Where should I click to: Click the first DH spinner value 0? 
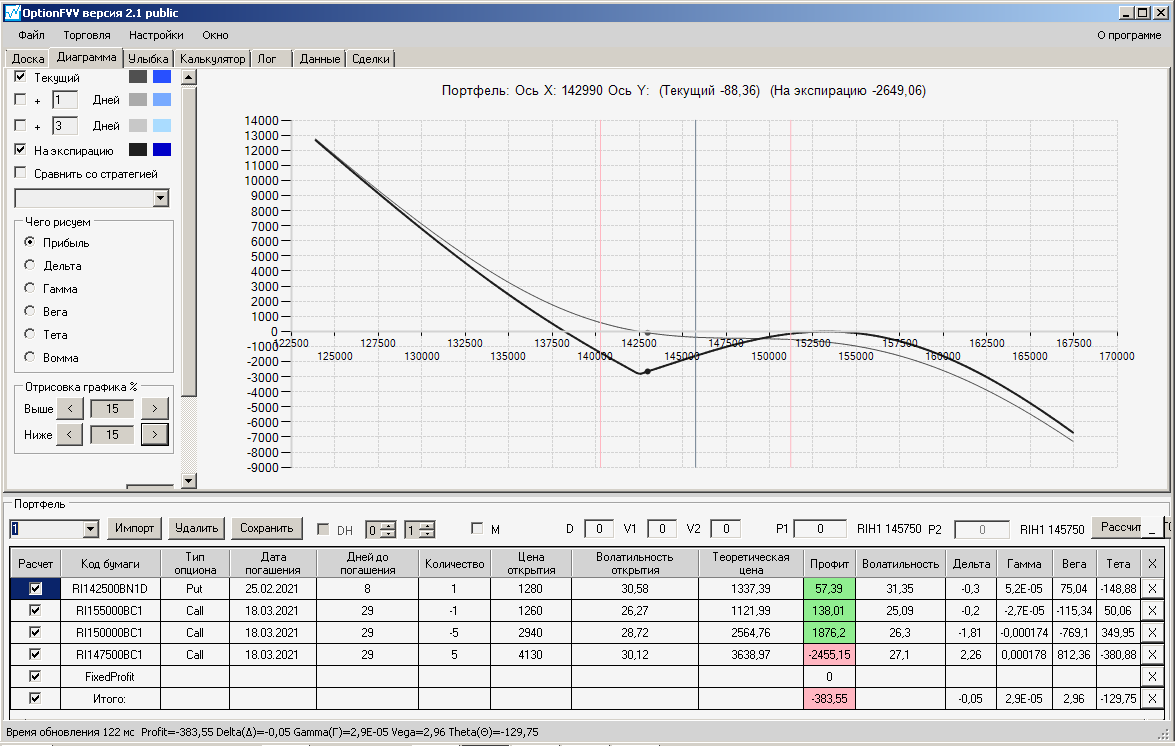(372, 530)
